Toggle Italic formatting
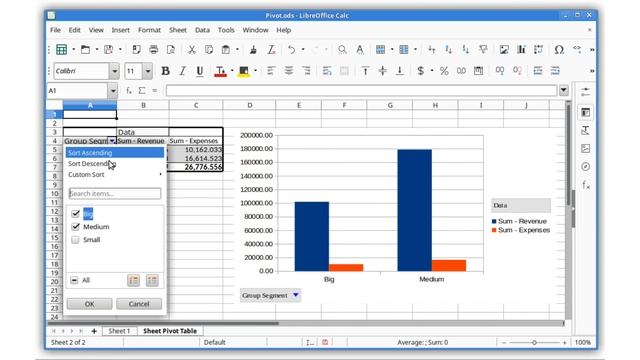Screen dimensions: 640x360 [x=182, y=71]
